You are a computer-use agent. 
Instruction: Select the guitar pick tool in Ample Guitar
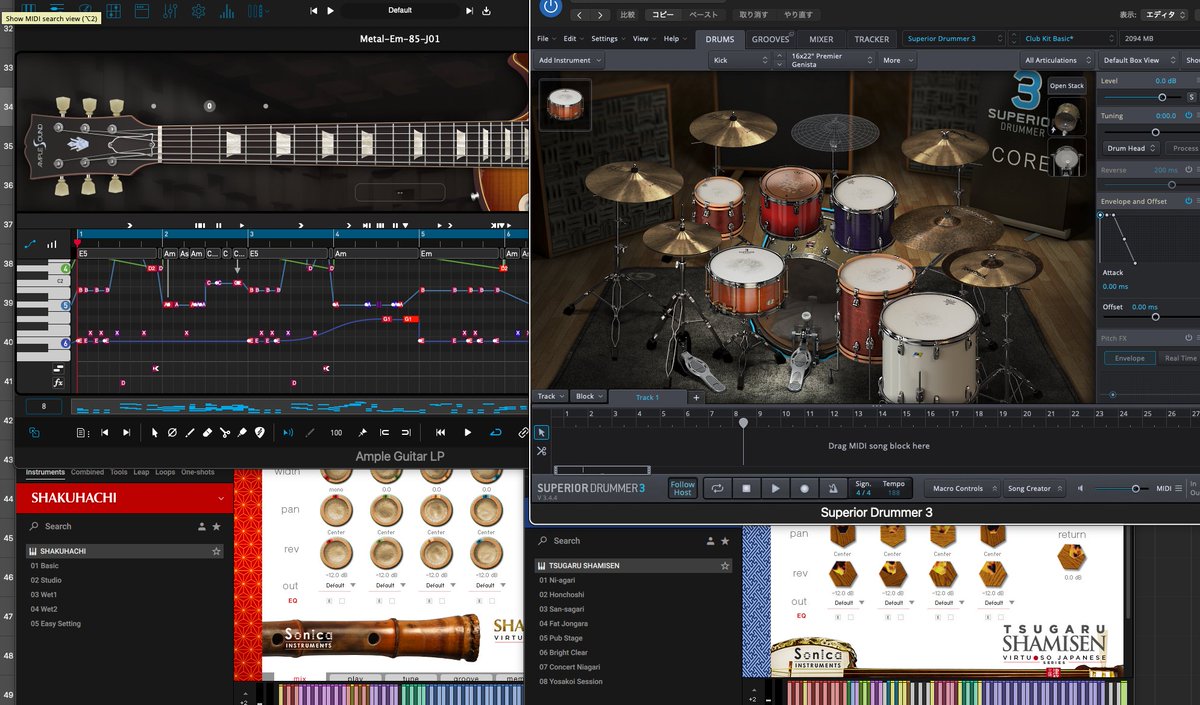coord(259,432)
